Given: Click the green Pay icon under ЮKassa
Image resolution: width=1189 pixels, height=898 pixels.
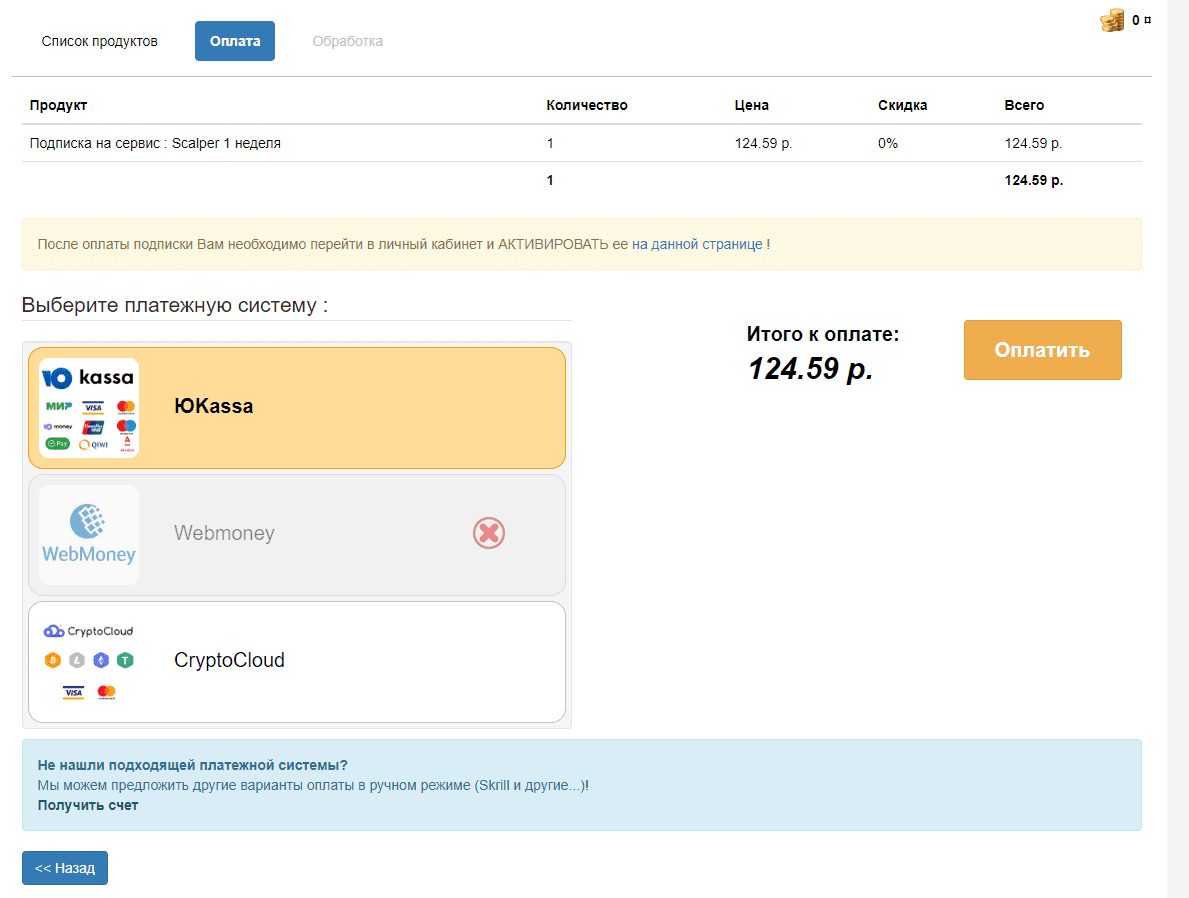Looking at the screenshot, I should (58, 443).
